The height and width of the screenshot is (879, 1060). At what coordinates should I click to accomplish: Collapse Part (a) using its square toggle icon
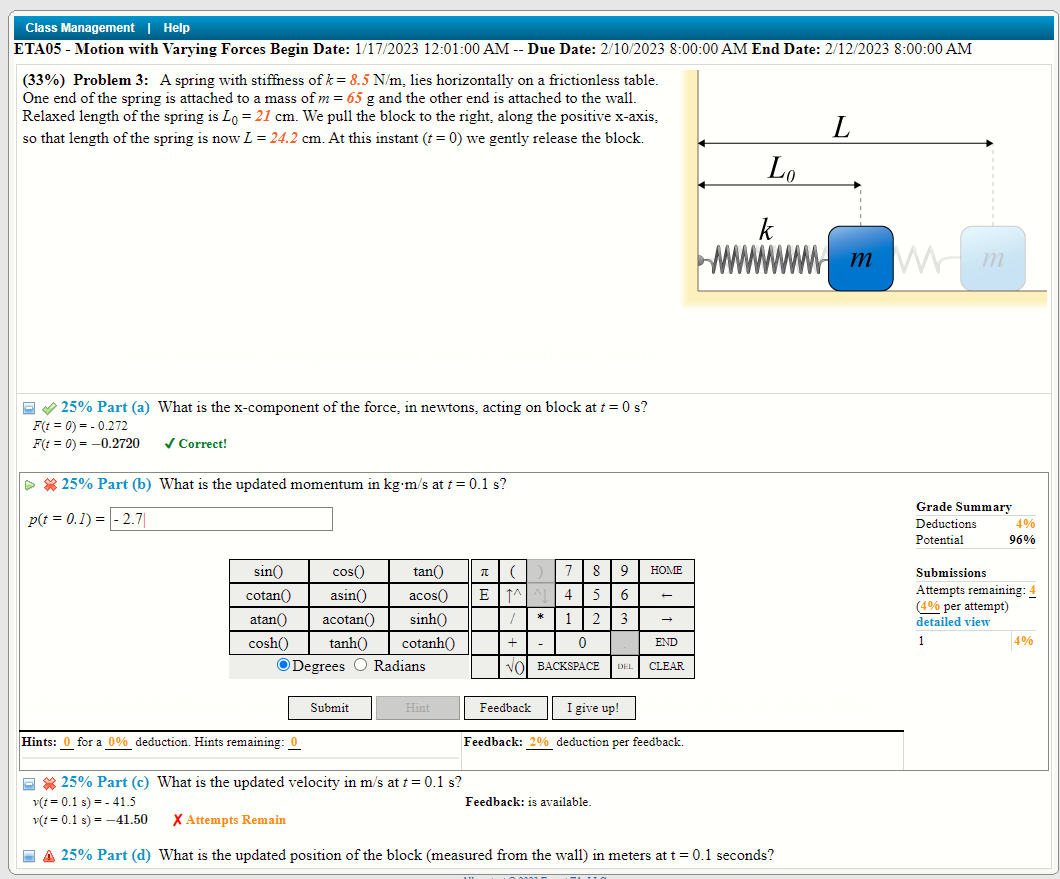(28, 406)
